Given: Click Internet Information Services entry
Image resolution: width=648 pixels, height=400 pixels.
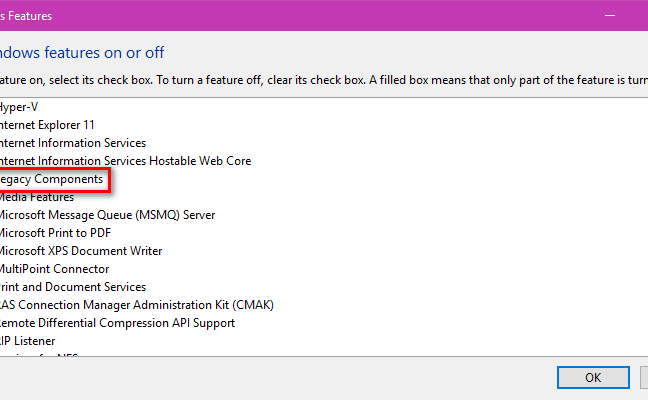Looking at the screenshot, I should coord(73,143).
